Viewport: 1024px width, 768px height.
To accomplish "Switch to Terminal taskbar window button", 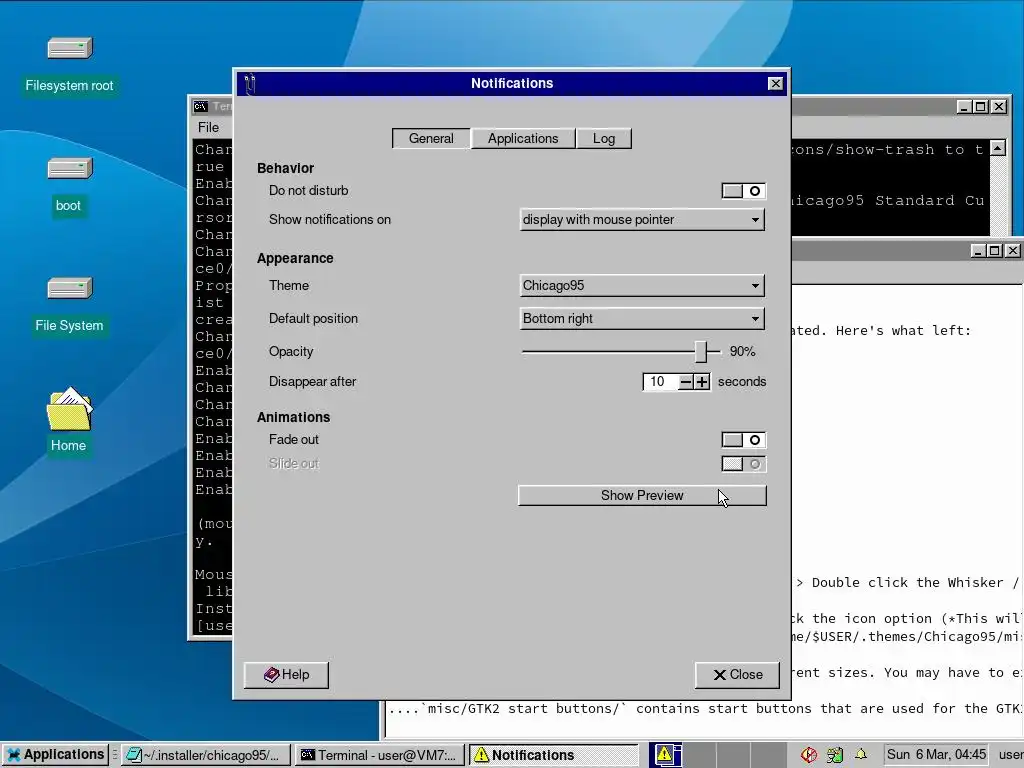I will pos(379,755).
